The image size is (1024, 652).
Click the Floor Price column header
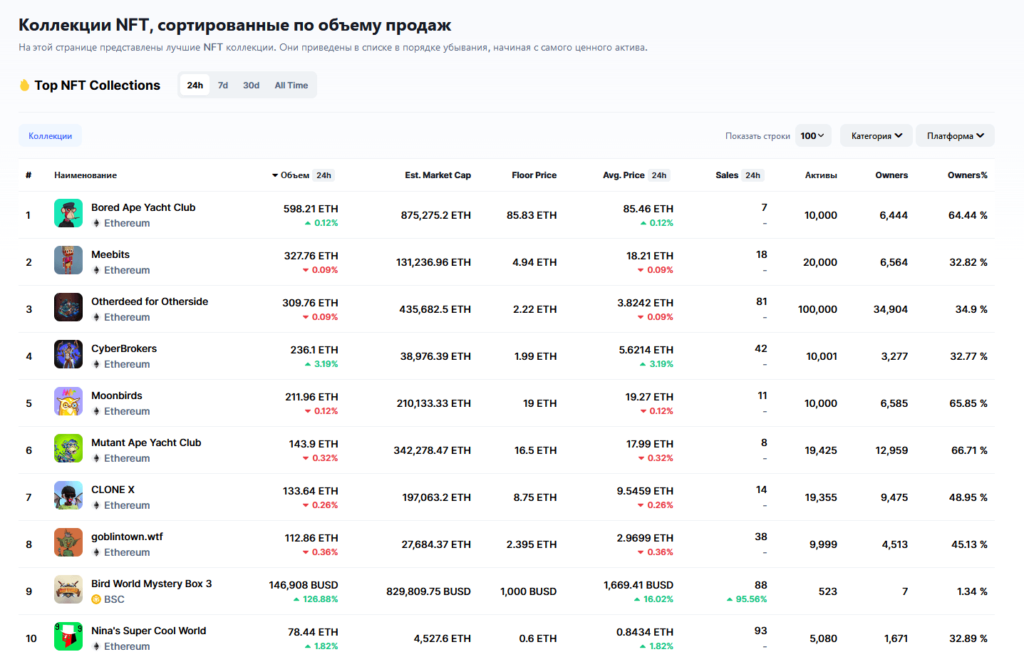pos(533,176)
